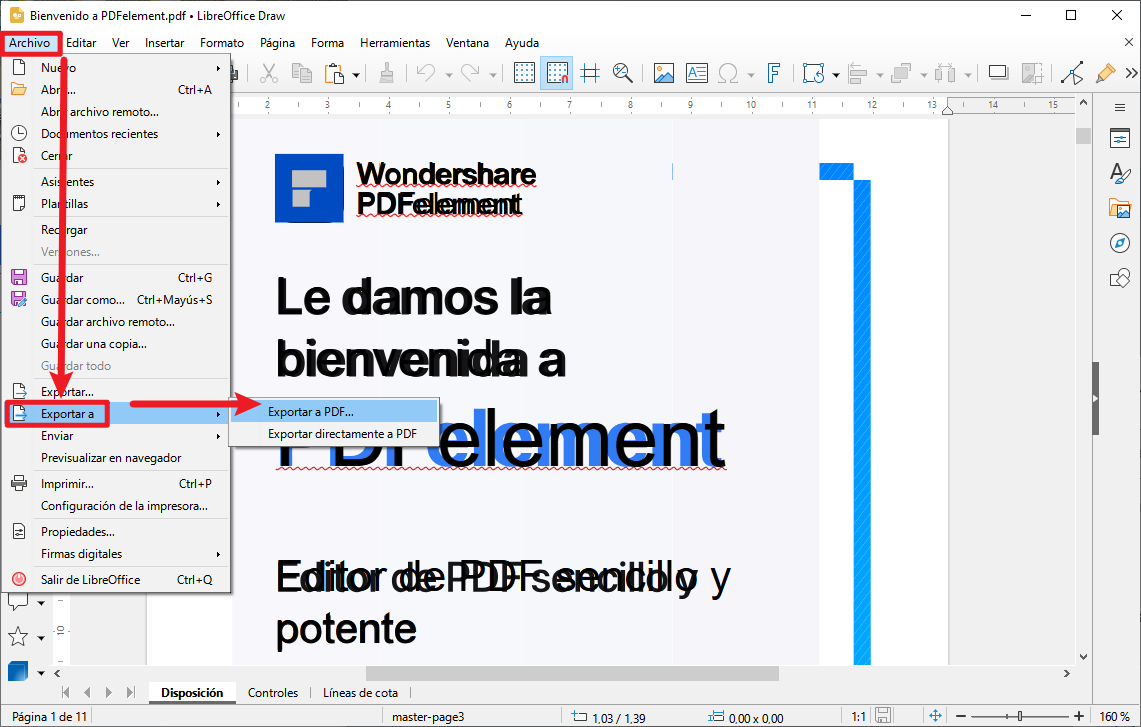Click the Fontwork text icon
Screen dimensions: 1141x727
click(774, 73)
